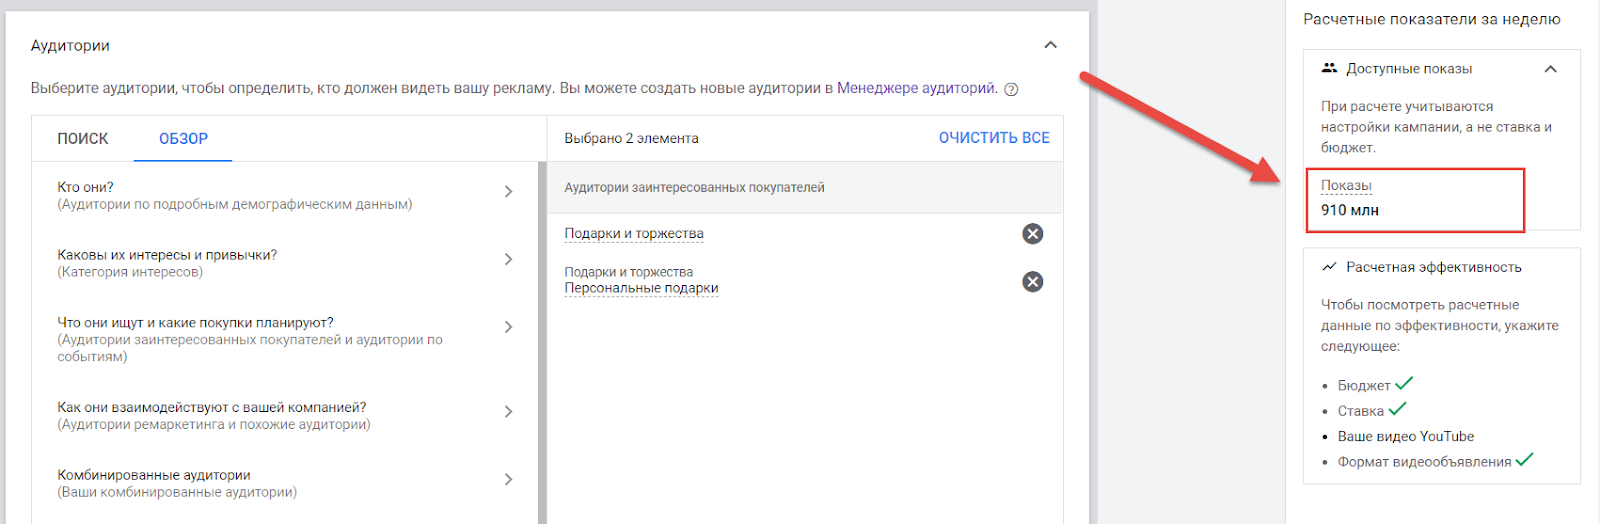The image size is (1600, 524).
Task: Click the green checkmark next to Бюджет
Action: (1404, 383)
